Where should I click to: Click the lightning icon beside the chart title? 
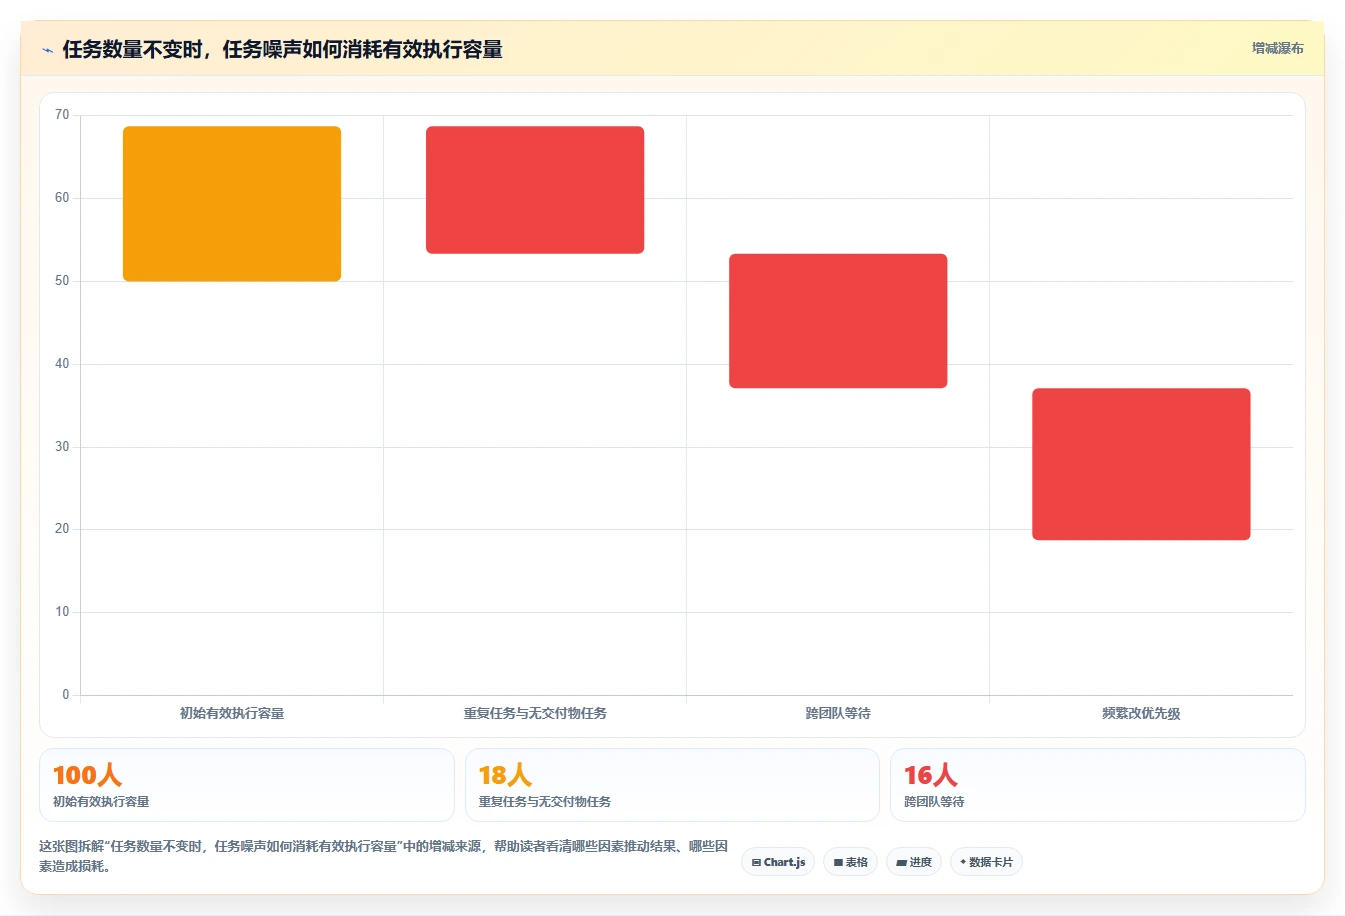tap(47, 50)
